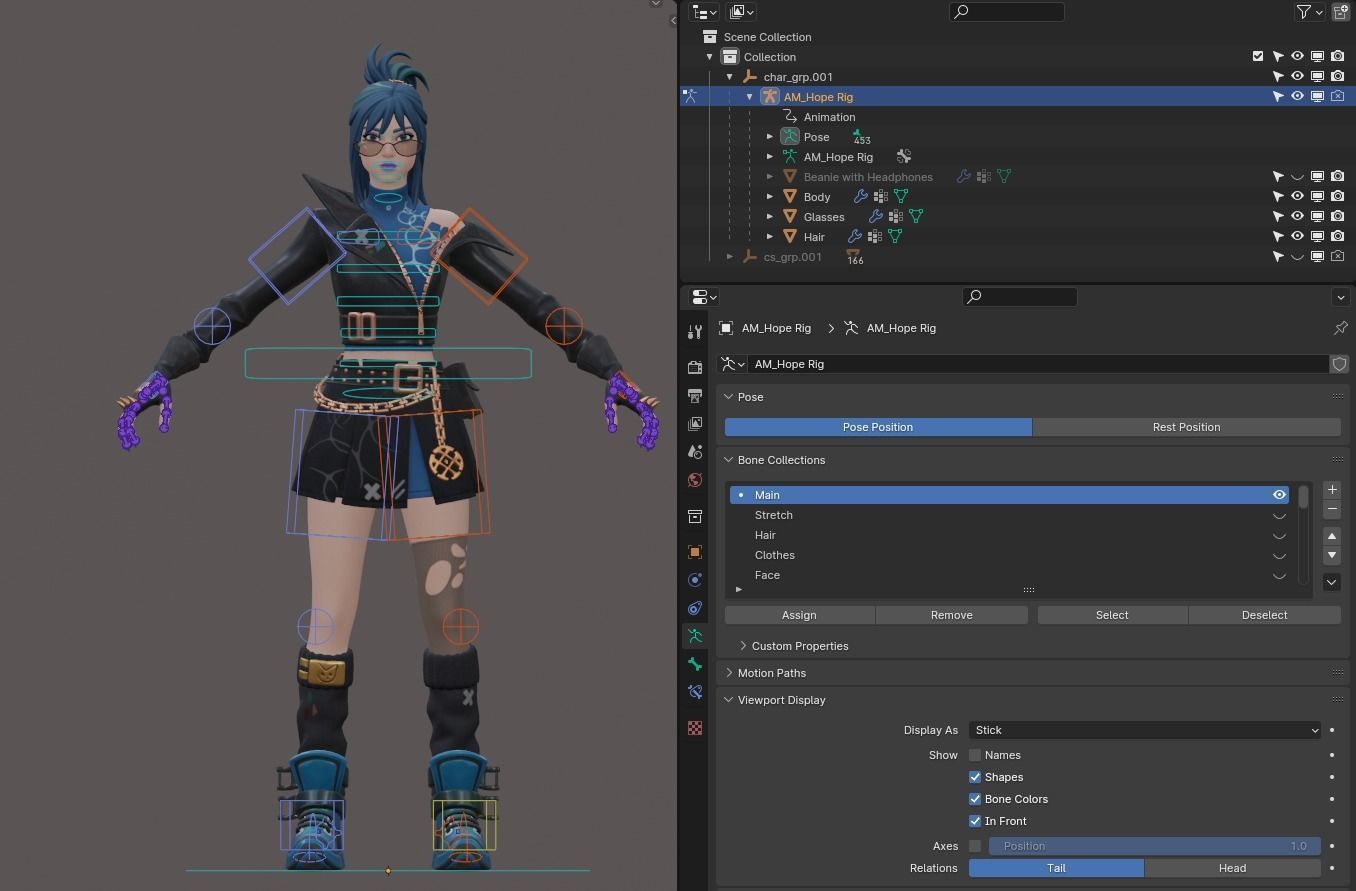
Task: Open the Object Constraints properties tab
Action: (695, 608)
